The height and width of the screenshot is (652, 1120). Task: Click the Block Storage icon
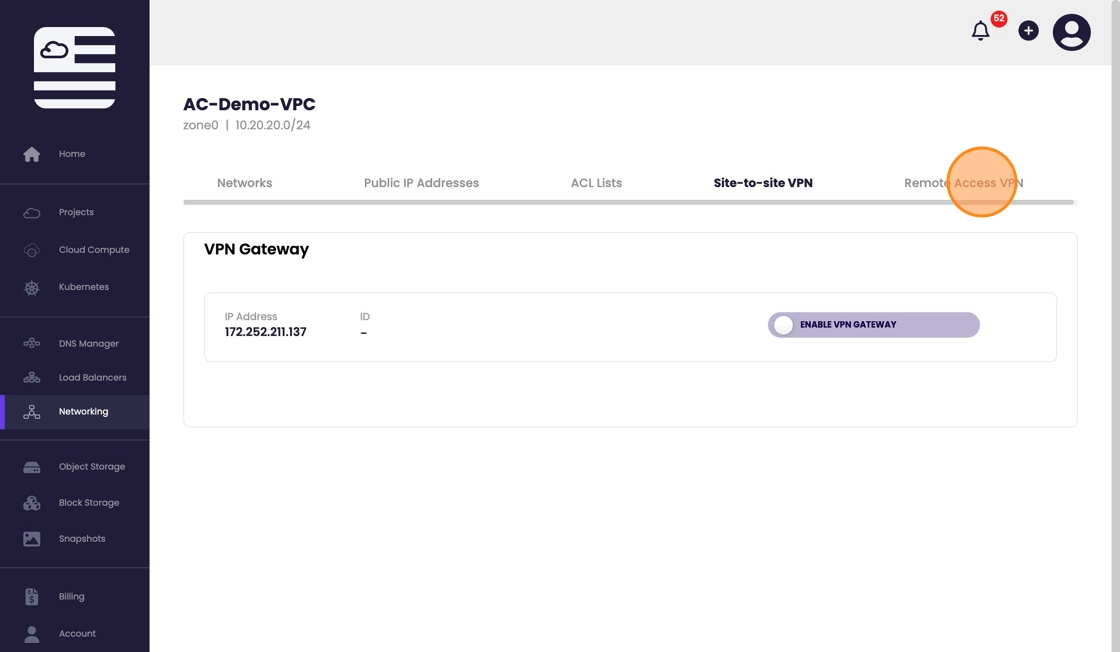tap(32, 503)
